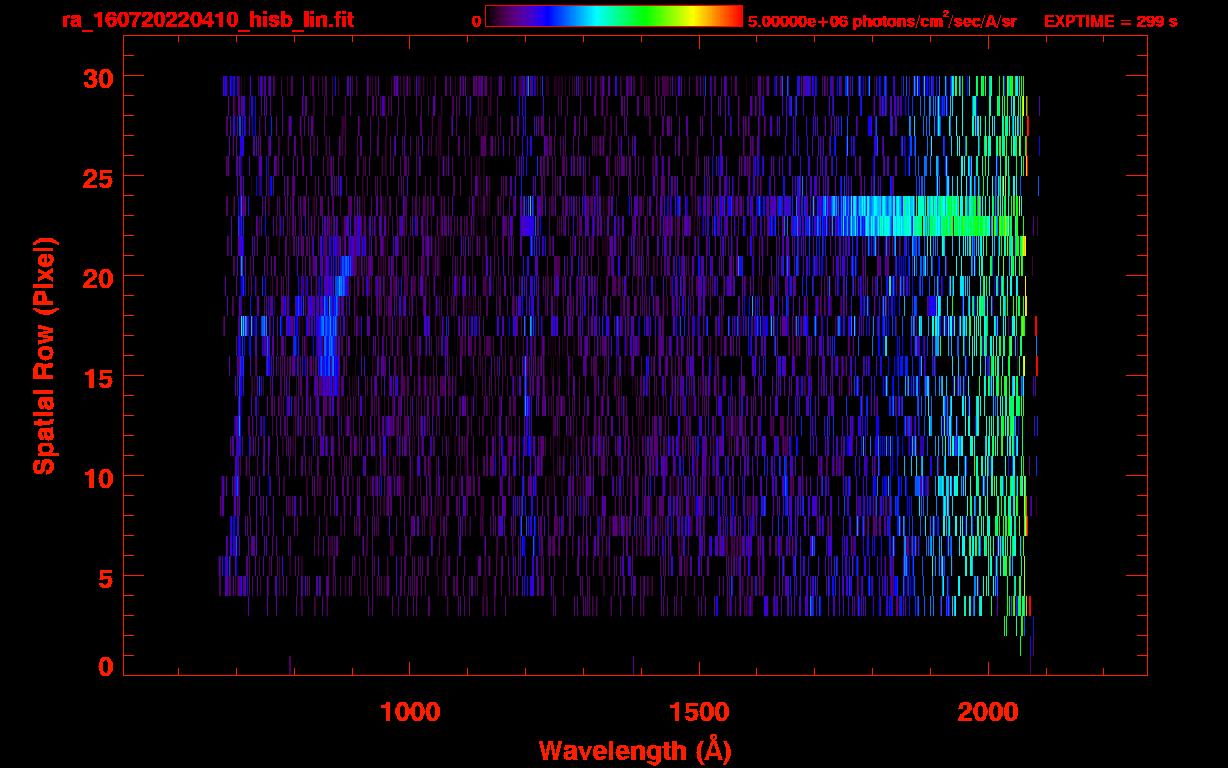Click the 5.00000e+06 photons colorbar maximum label
1228x768 pixels.
click(x=882, y=21)
